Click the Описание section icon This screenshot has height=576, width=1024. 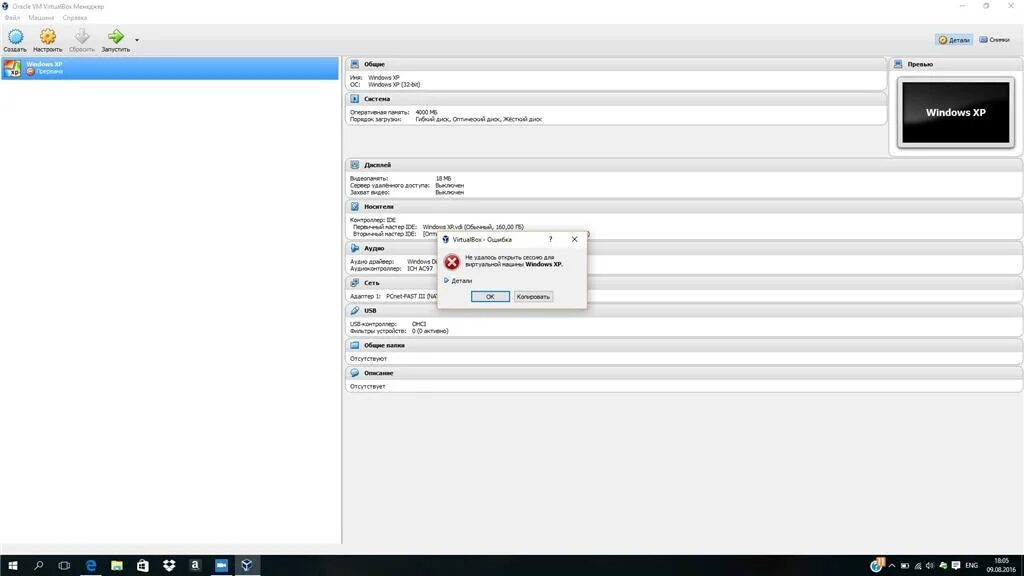[x=355, y=373]
